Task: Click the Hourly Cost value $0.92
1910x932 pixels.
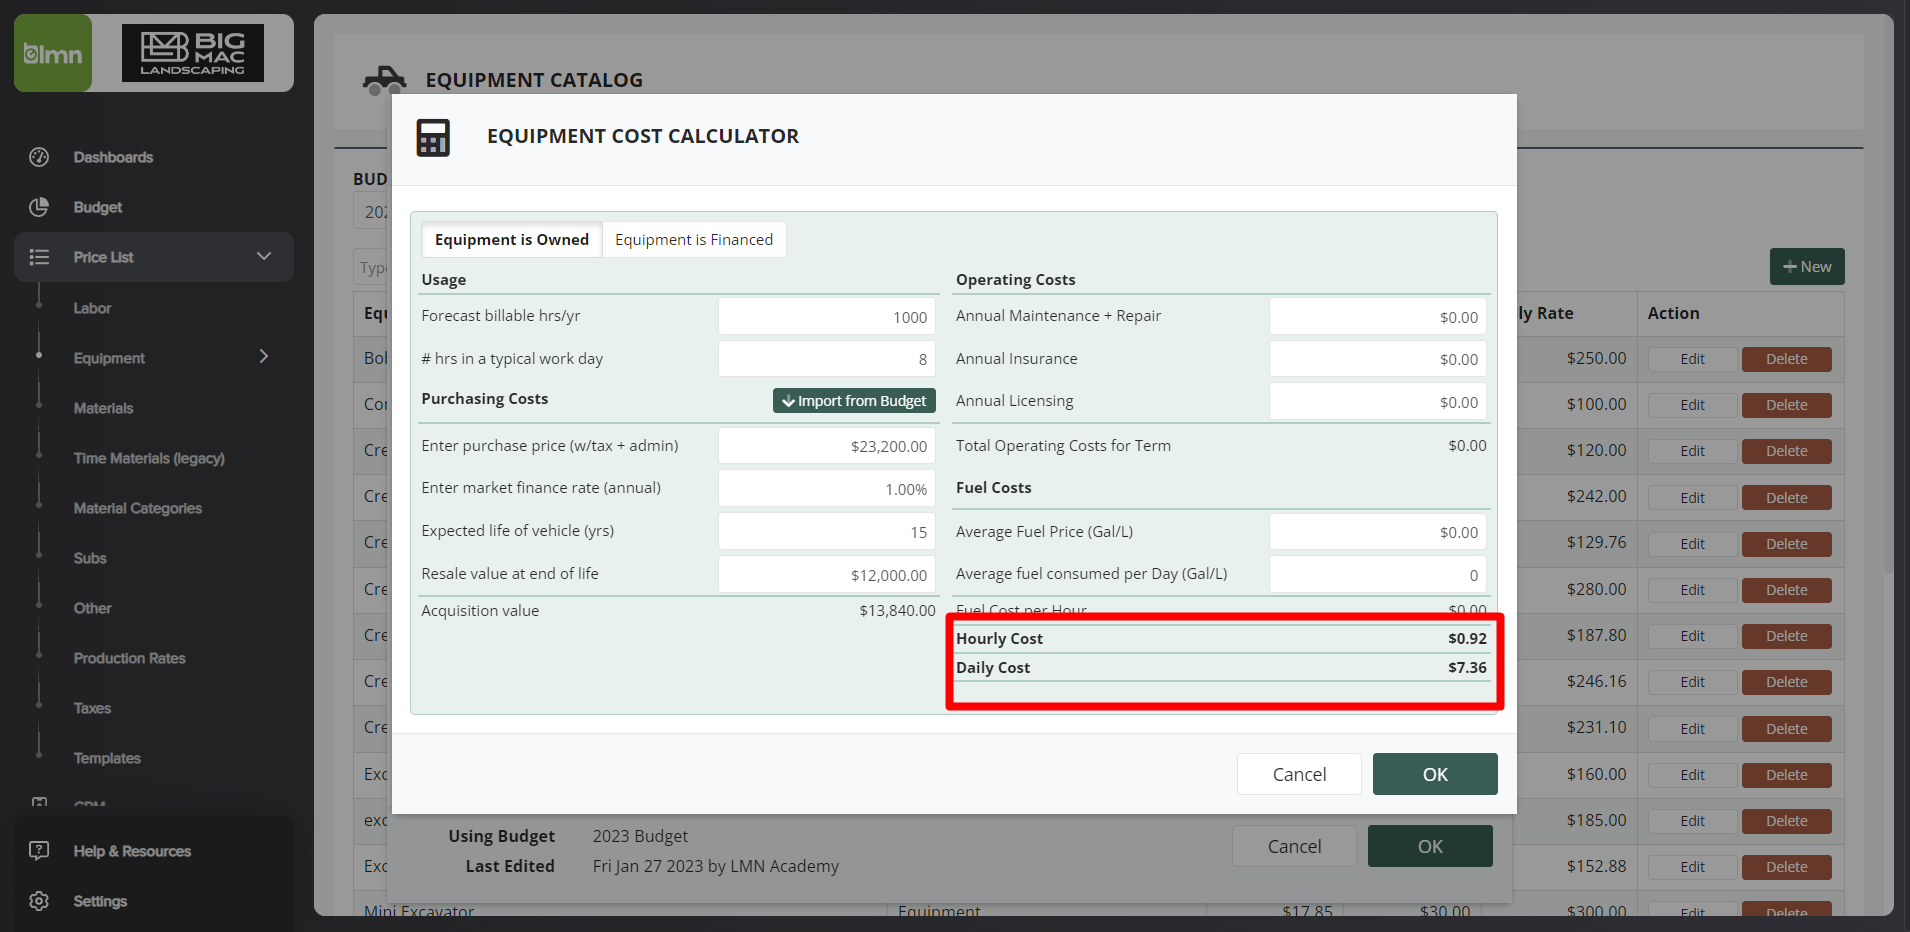Action: (1467, 638)
